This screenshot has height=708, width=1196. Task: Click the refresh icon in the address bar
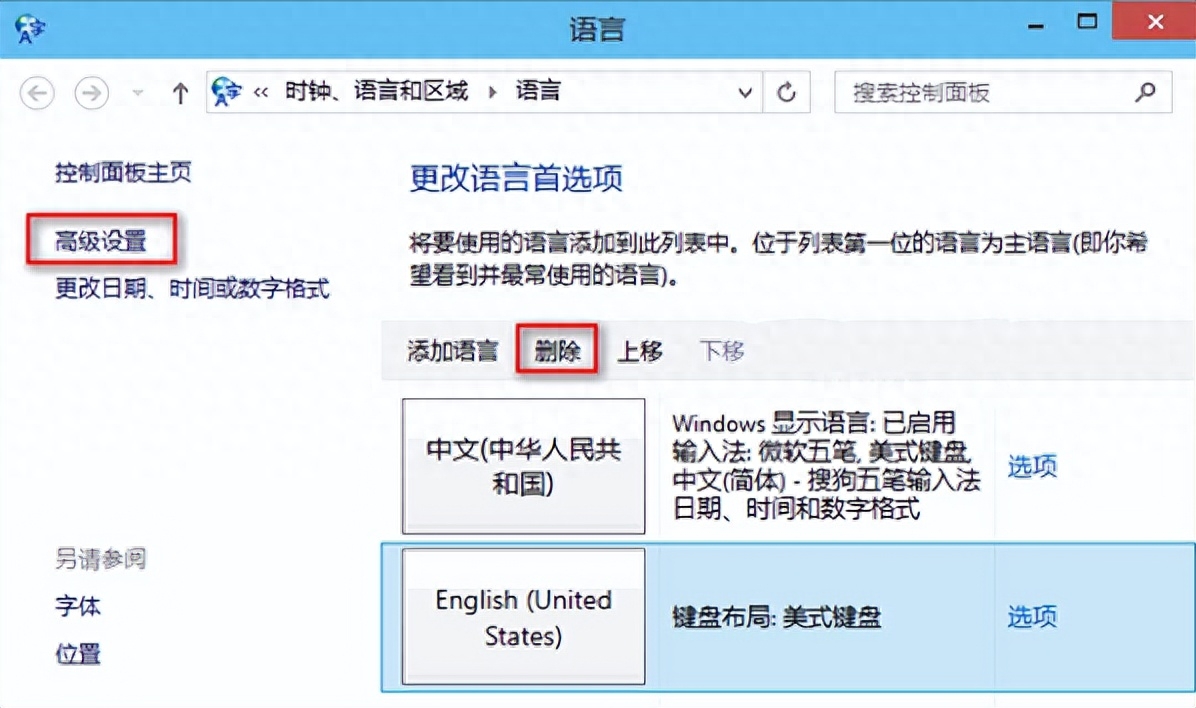[x=785, y=92]
